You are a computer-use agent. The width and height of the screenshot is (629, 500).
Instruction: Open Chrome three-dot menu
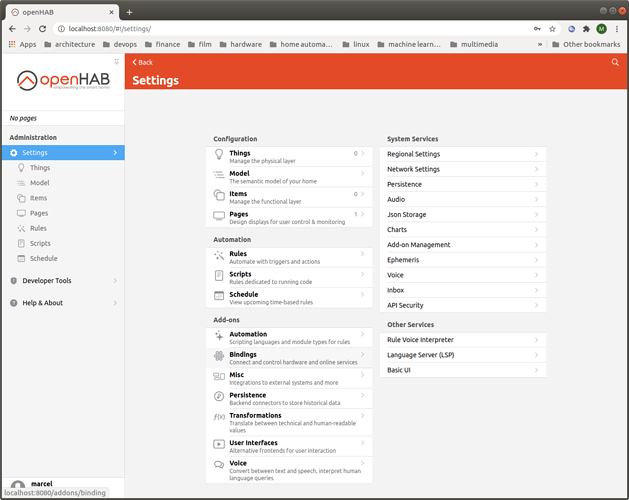coord(617,29)
